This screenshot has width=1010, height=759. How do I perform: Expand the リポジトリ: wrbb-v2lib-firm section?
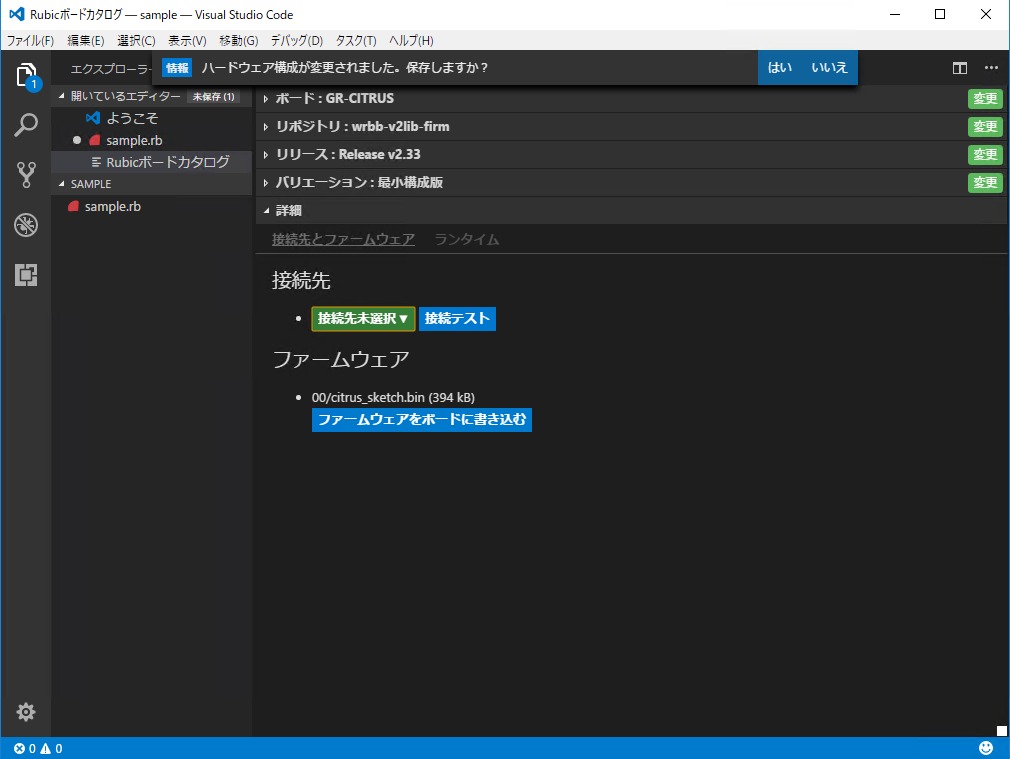pyautogui.click(x=265, y=127)
